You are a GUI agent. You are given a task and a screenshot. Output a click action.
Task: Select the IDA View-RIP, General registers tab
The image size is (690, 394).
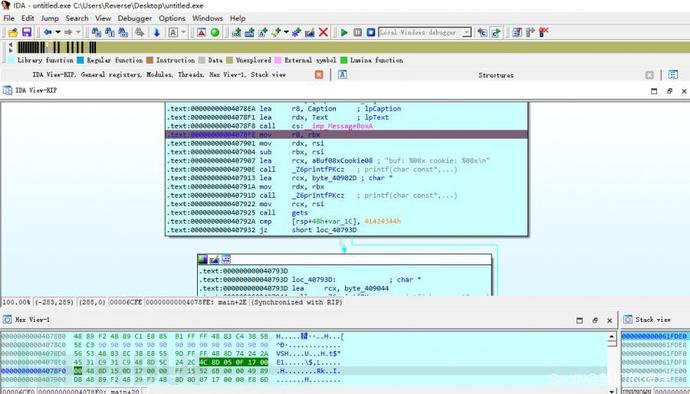tap(159, 75)
